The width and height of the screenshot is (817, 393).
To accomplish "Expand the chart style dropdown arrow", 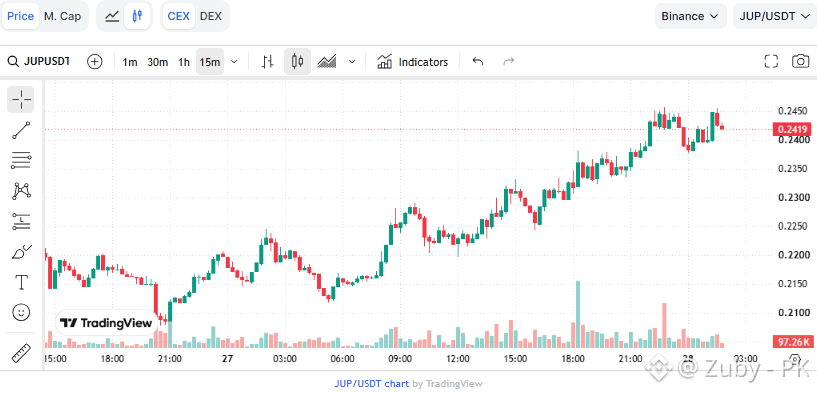I will tap(352, 62).
